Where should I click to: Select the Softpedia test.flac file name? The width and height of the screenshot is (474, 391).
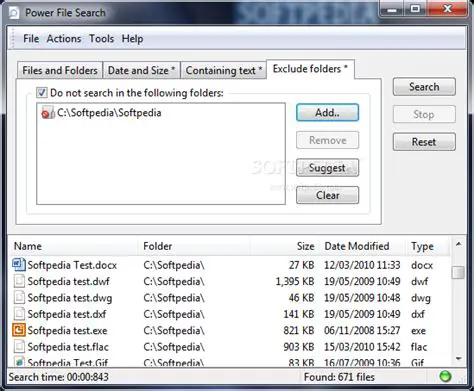68,347
